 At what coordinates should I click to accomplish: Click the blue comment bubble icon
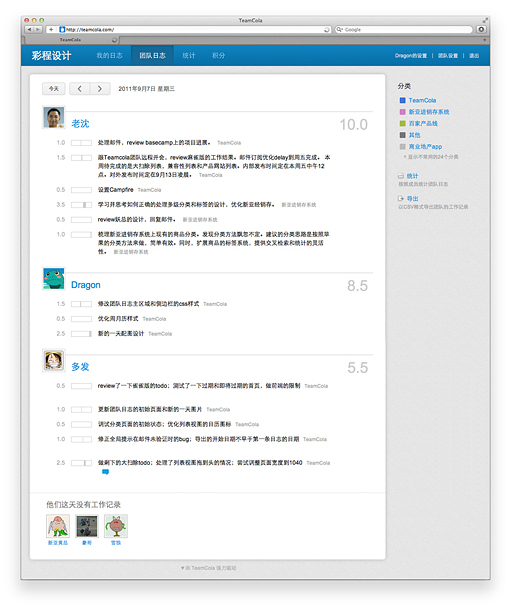click(105, 472)
